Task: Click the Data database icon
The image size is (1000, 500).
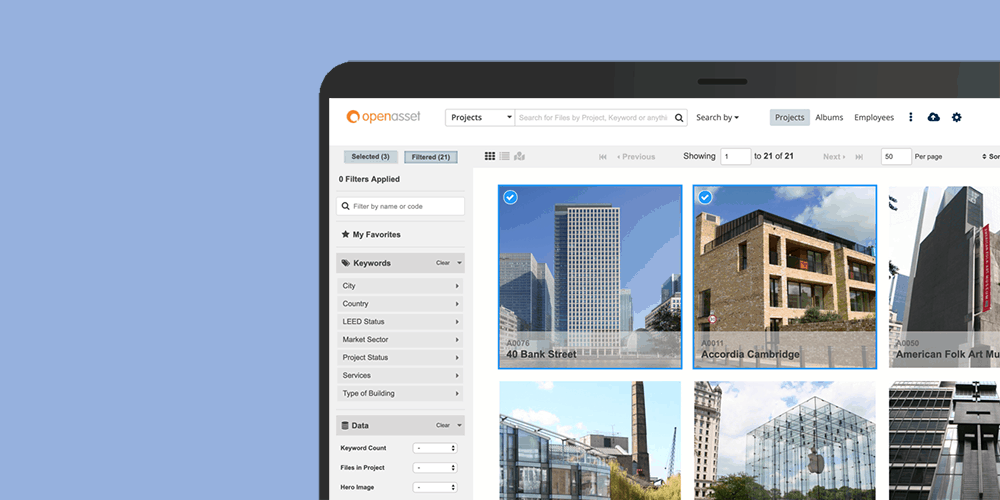Action: coord(345,425)
